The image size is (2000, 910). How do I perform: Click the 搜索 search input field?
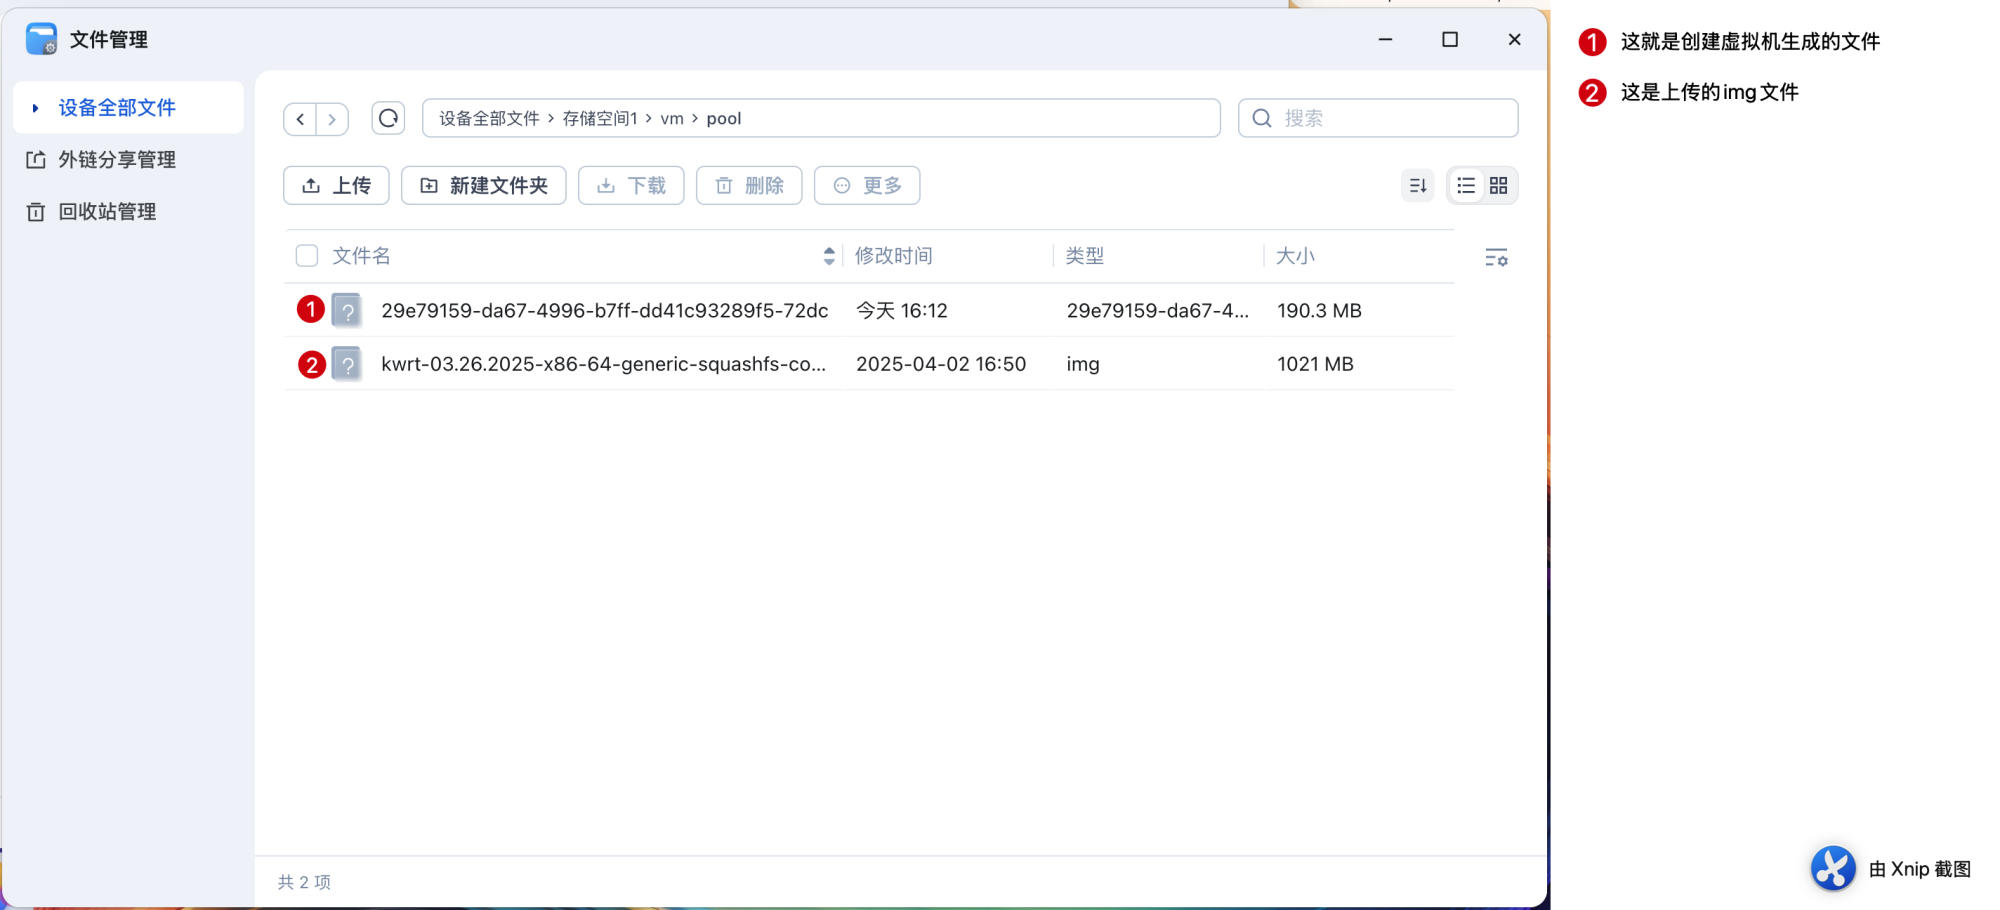click(x=1390, y=118)
